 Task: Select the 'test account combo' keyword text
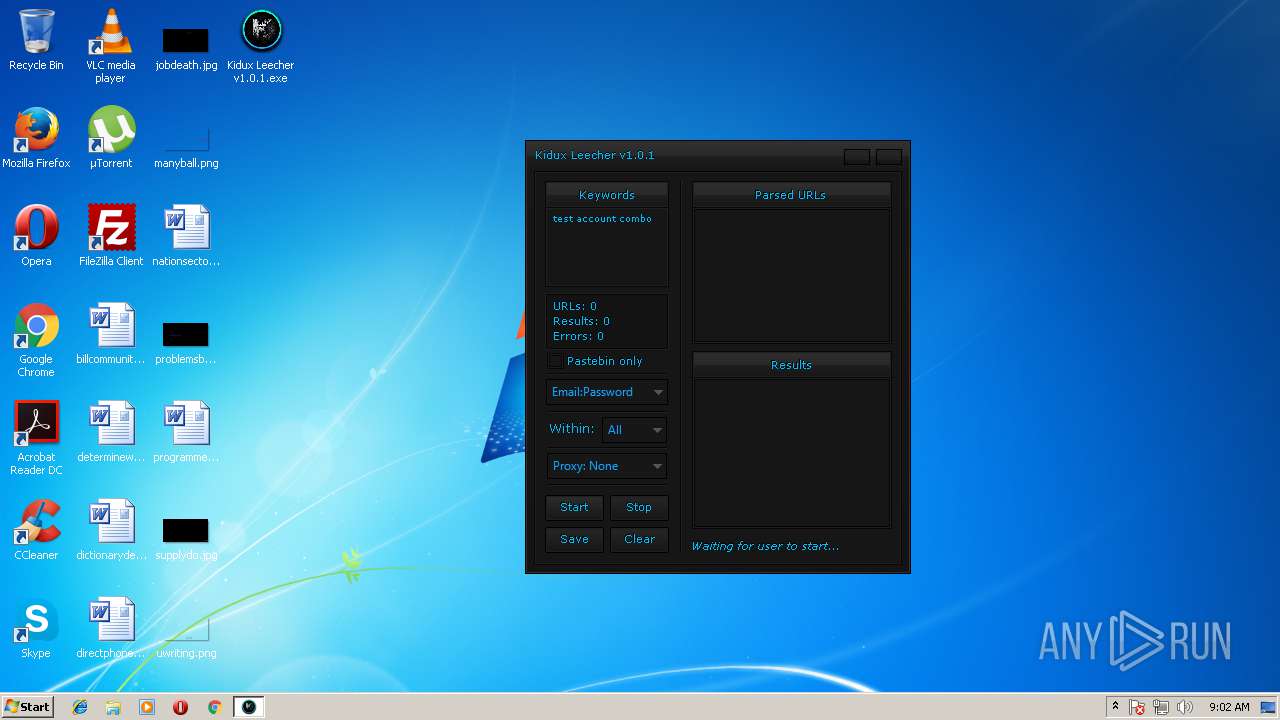(602, 218)
